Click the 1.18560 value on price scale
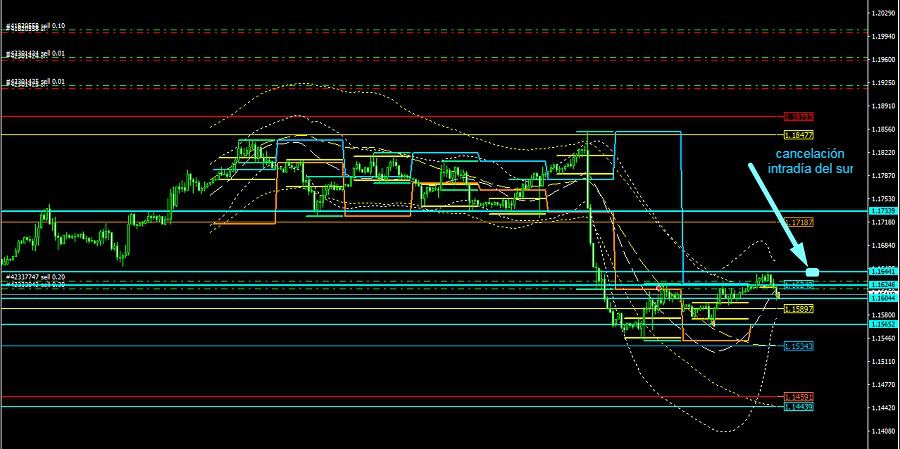This screenshot has width=900, height=449. click(x=883, y=129)
